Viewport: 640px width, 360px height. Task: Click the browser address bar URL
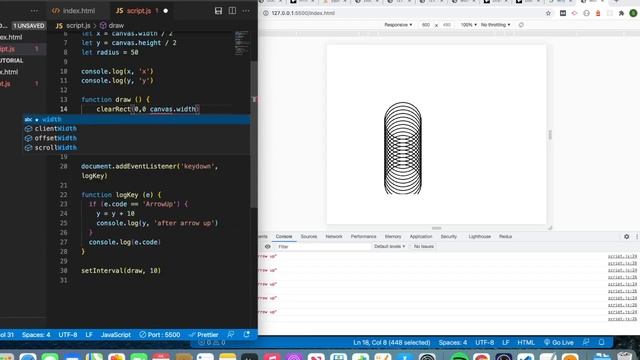point(303,13)
